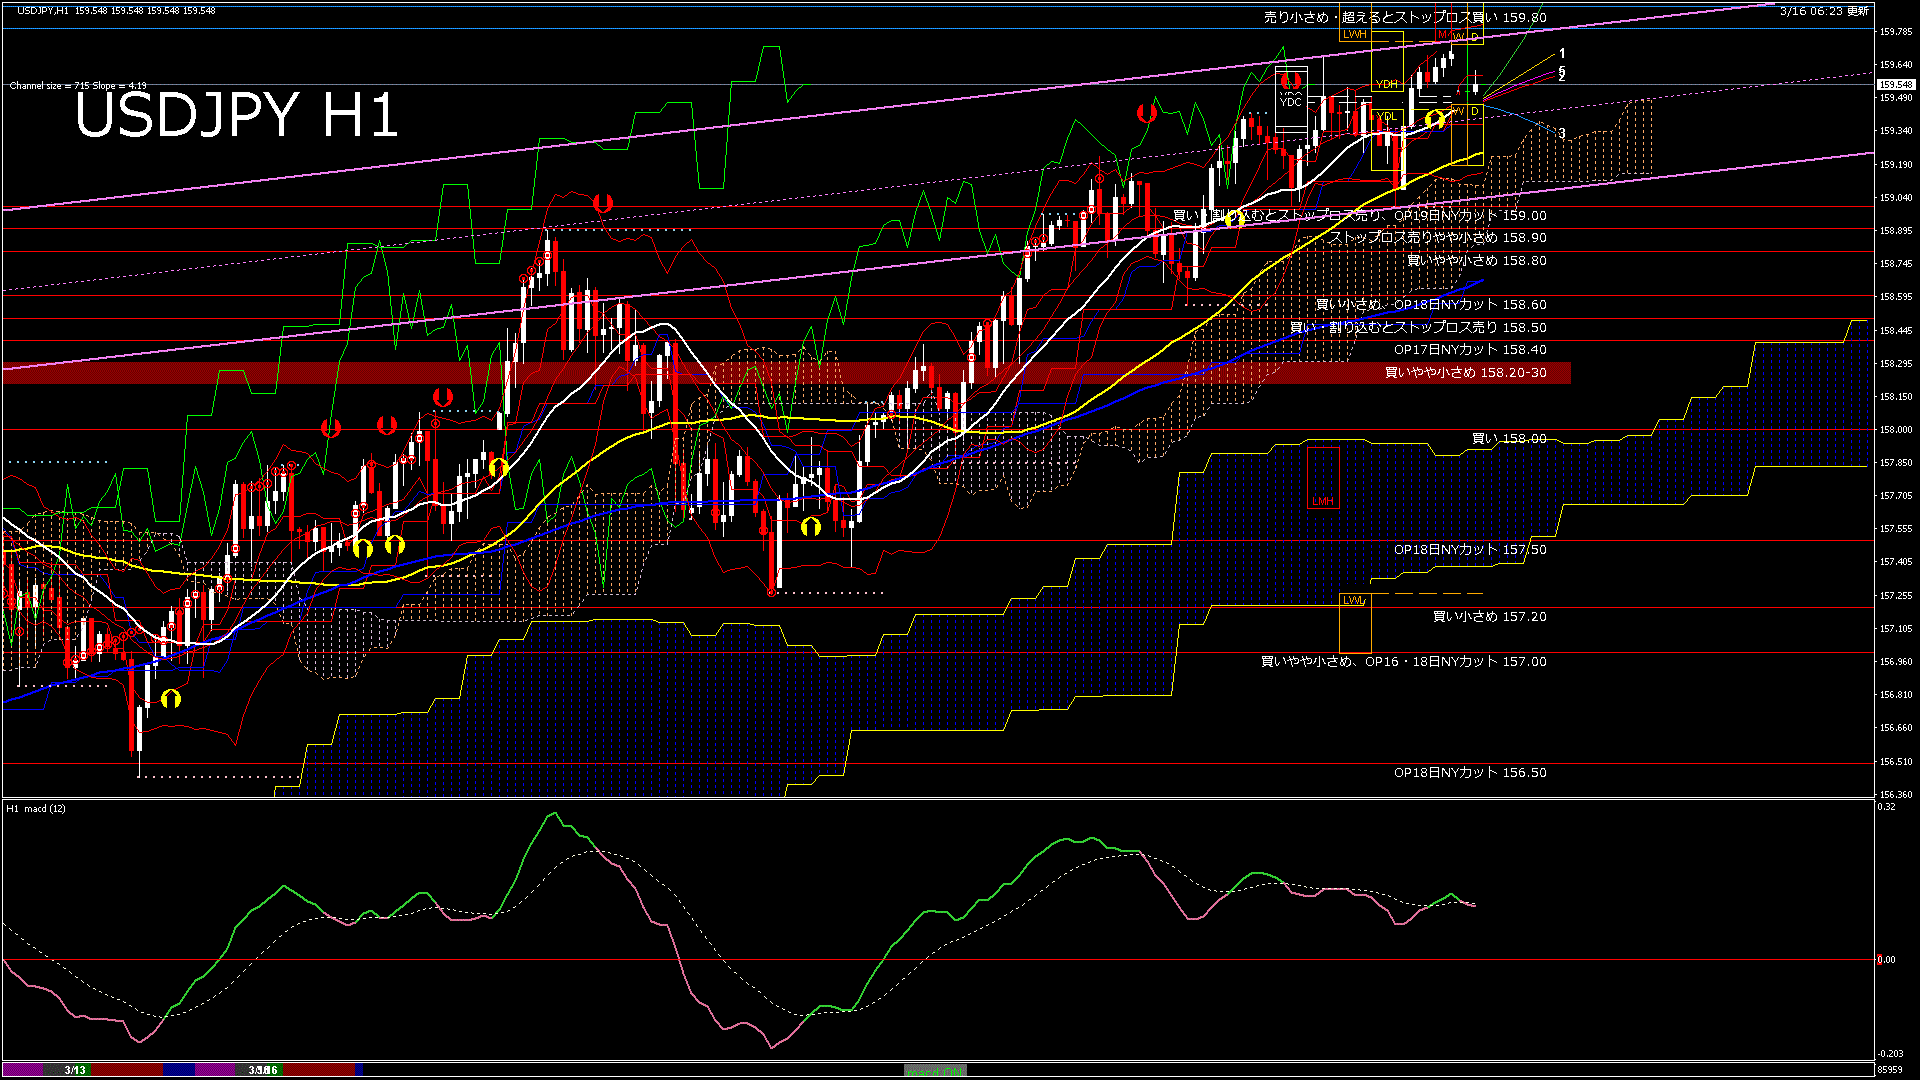Toggle the macd ON button

(x=935, y=1070)
